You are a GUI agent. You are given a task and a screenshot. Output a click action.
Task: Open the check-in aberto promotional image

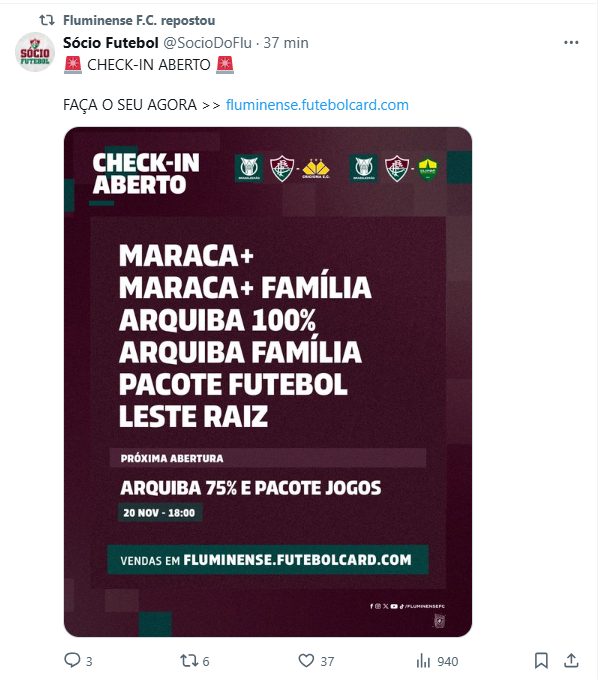[x=268, y=382]
